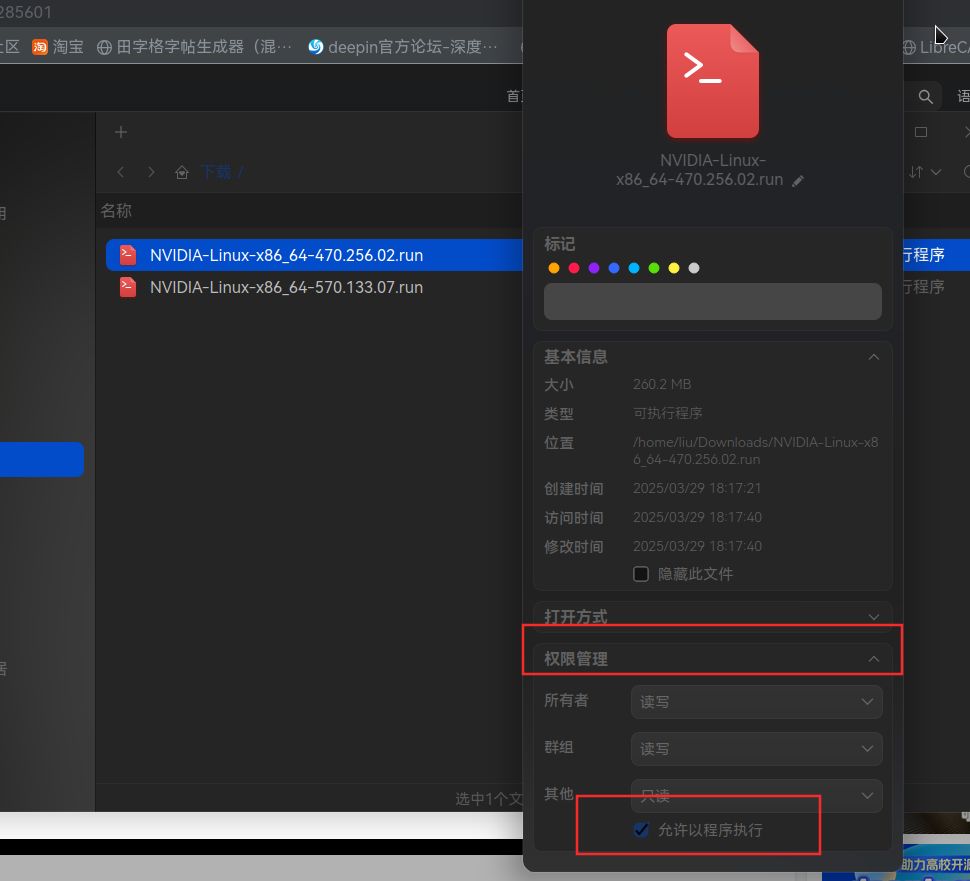Viewport: 970px width, 881px height.
Task: Collapse the 基本信息 section
Action: [873, 357]
